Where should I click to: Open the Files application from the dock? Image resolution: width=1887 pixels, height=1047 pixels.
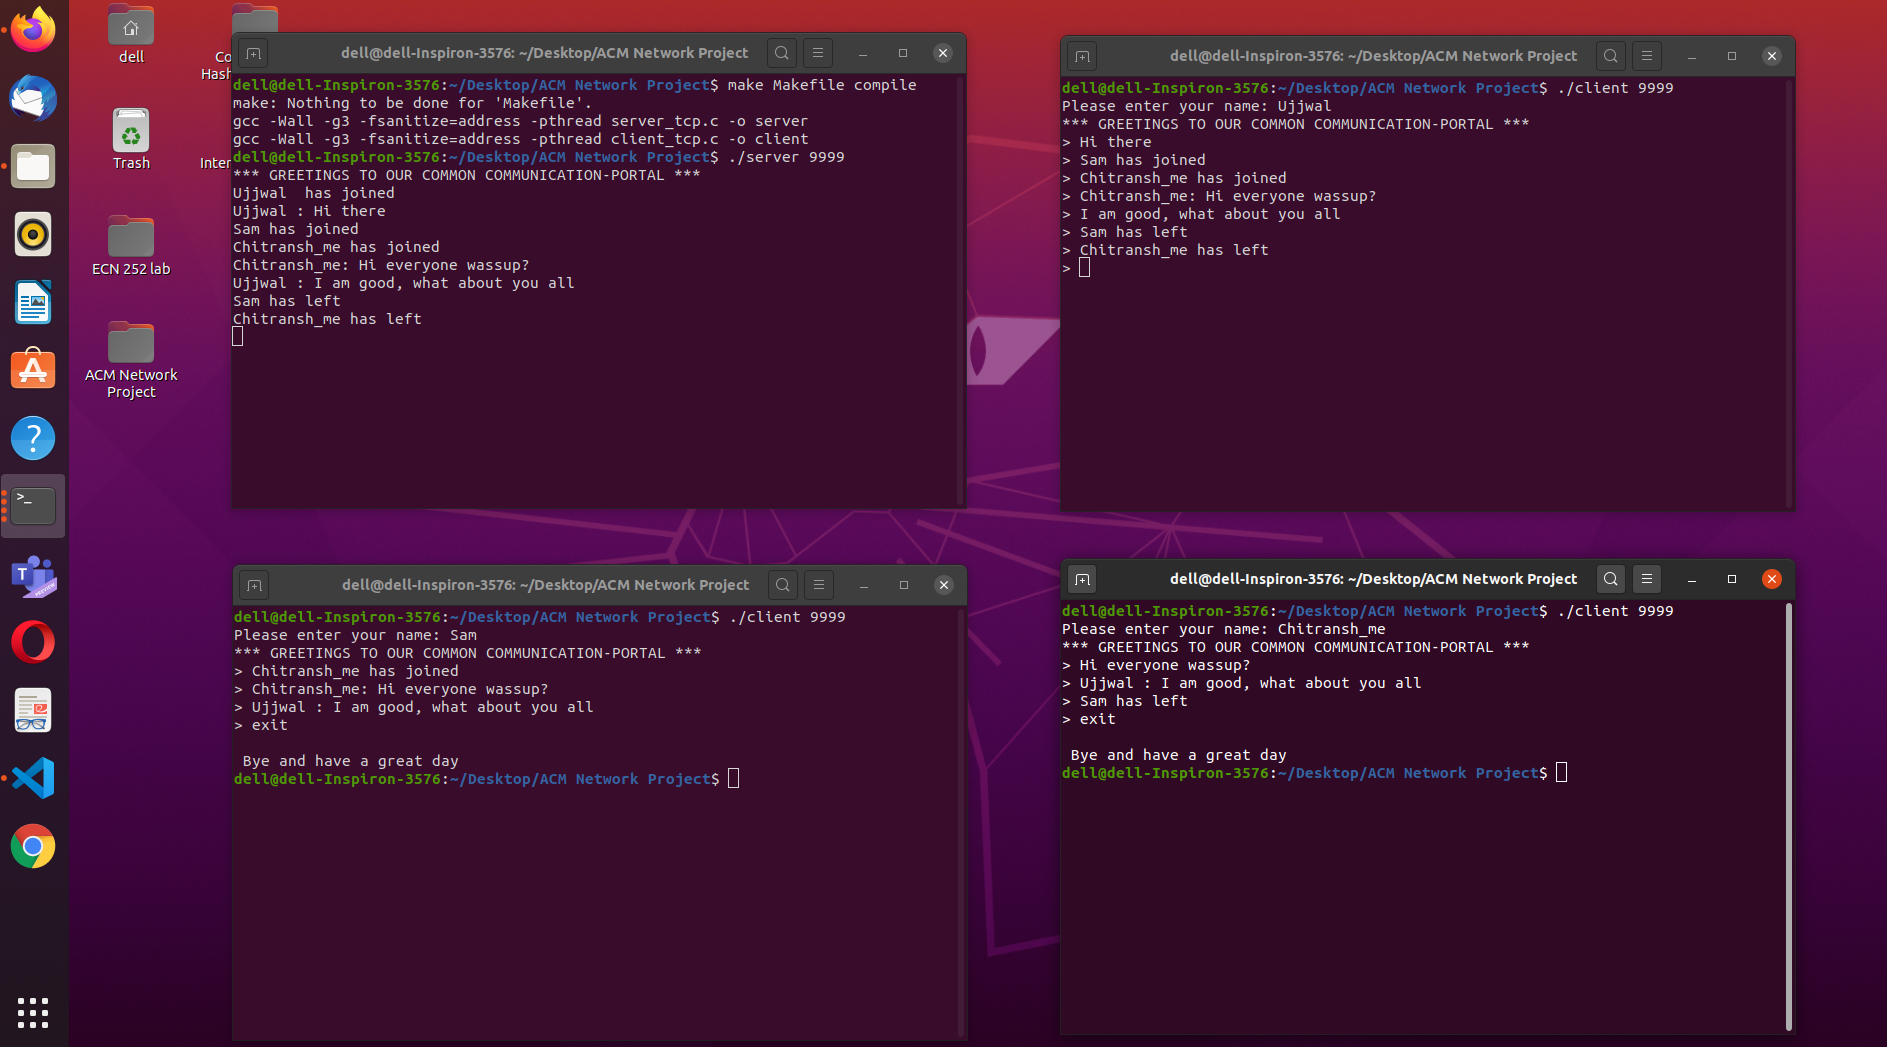pyautogui.click(x=33, y=166)
